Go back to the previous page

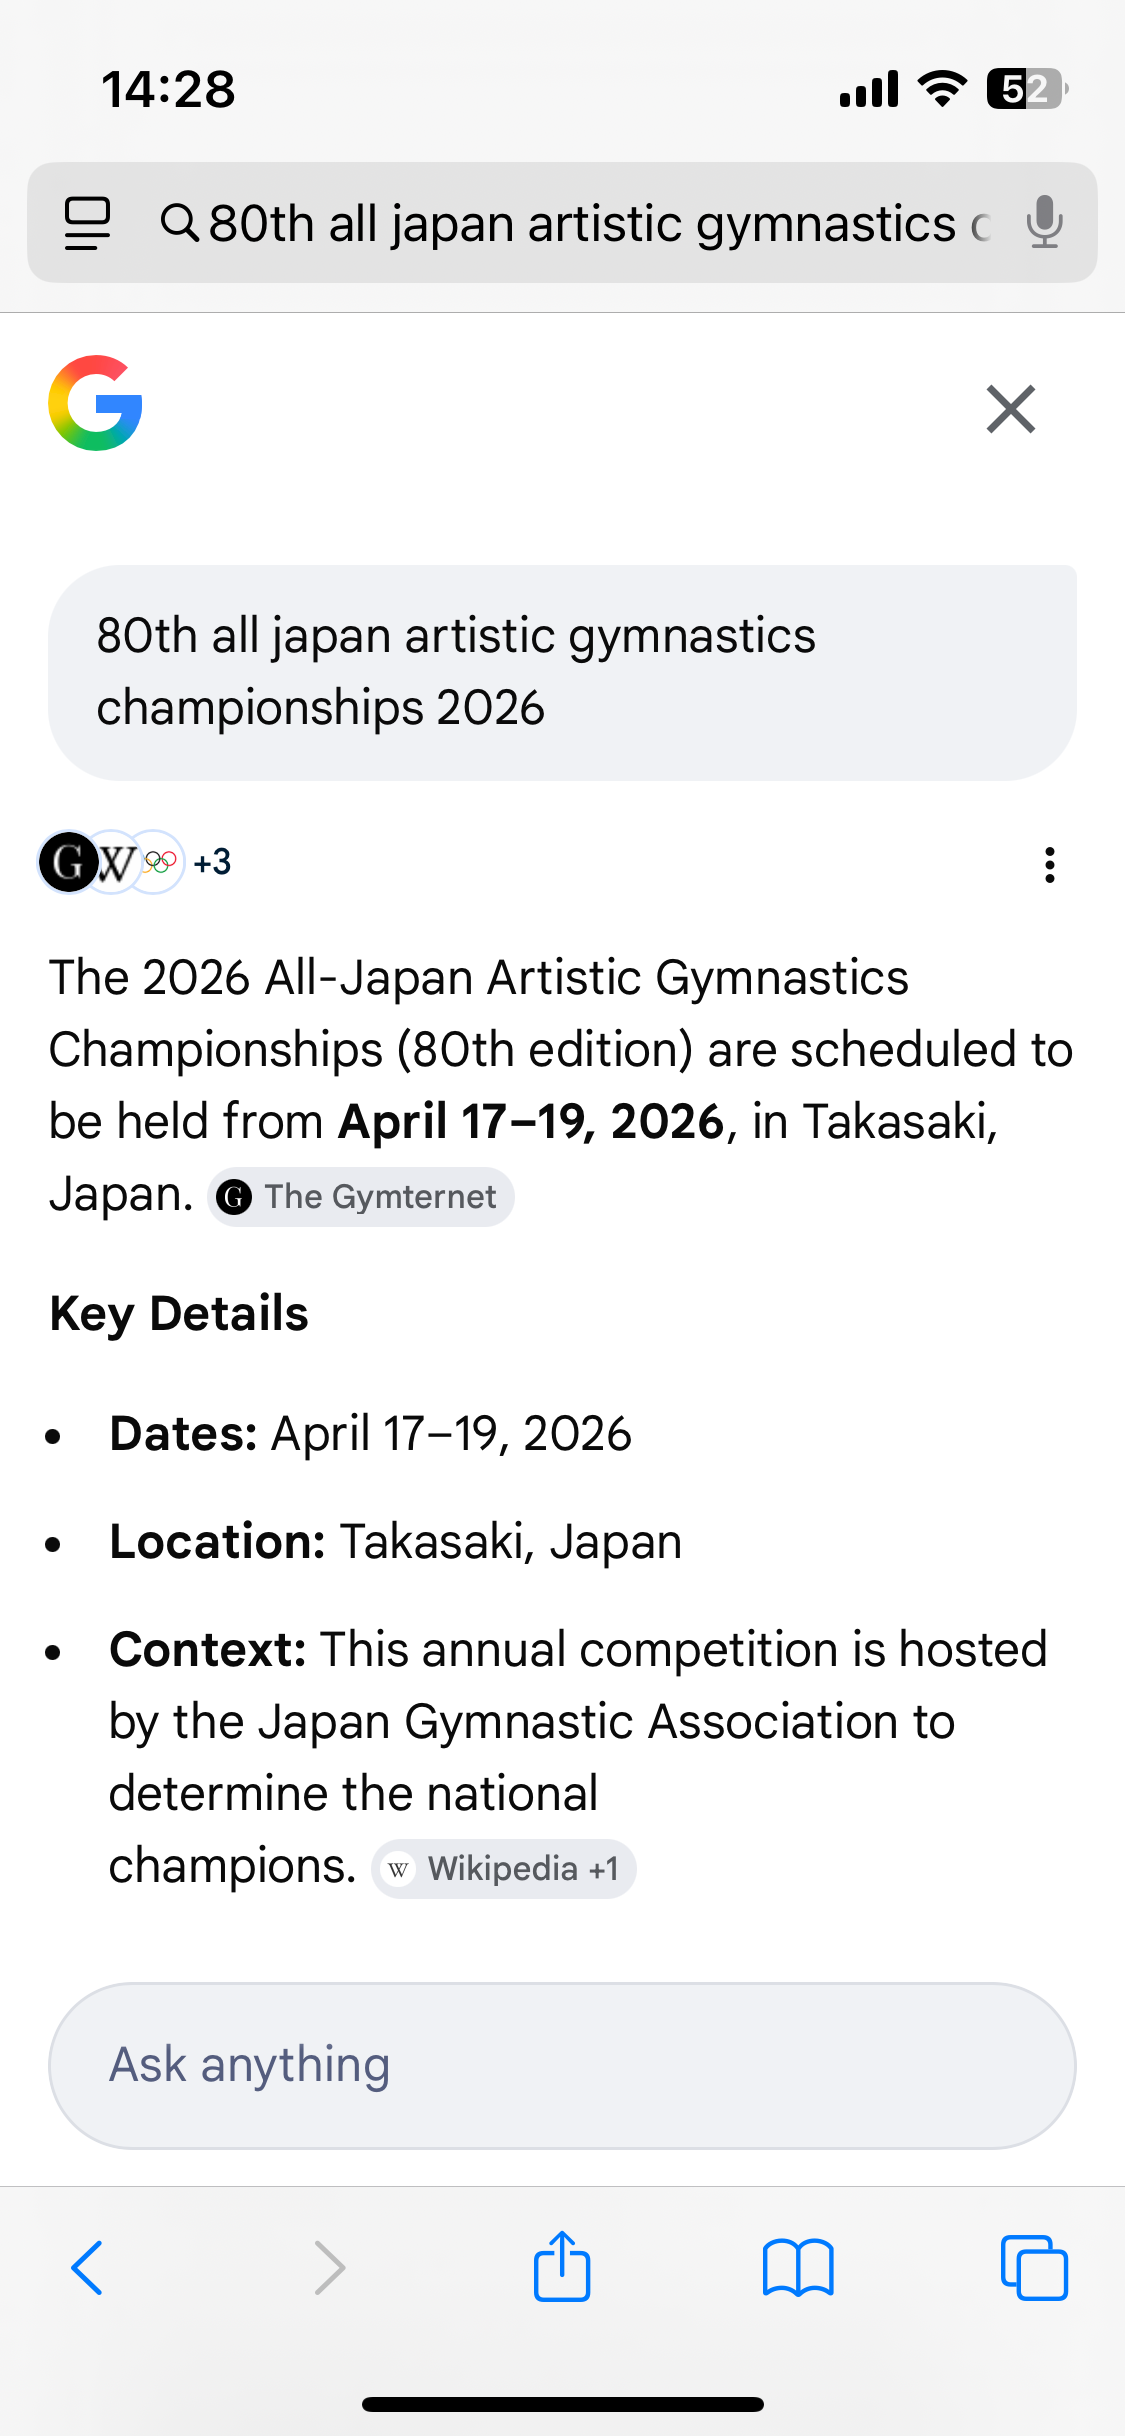click(x=87, y=2267)
